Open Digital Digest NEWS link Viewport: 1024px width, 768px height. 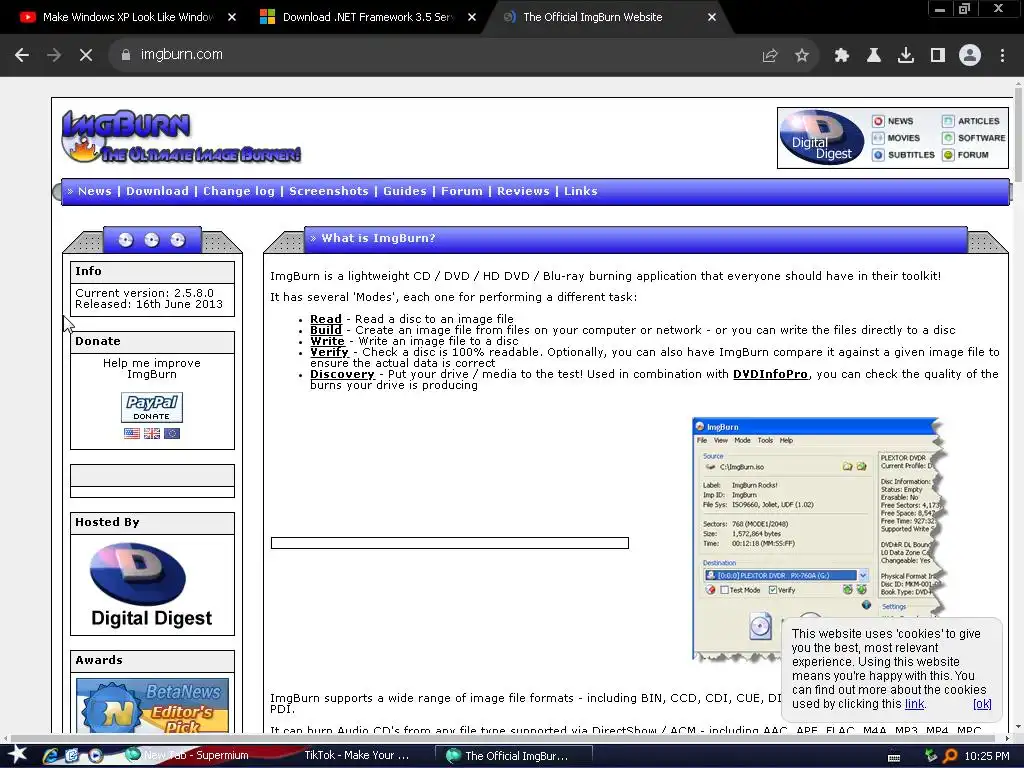[893, 121]
